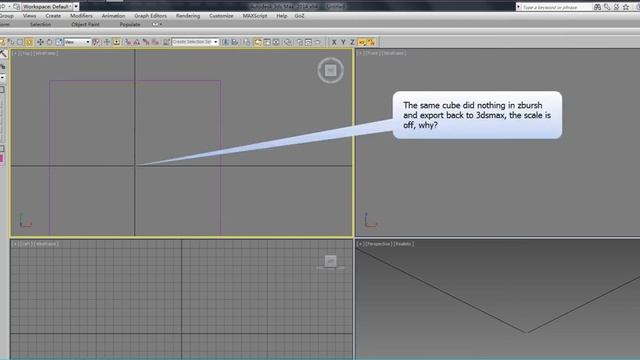
Task: Click the ViewCube in Left viewport
Action: click(331, 262)
